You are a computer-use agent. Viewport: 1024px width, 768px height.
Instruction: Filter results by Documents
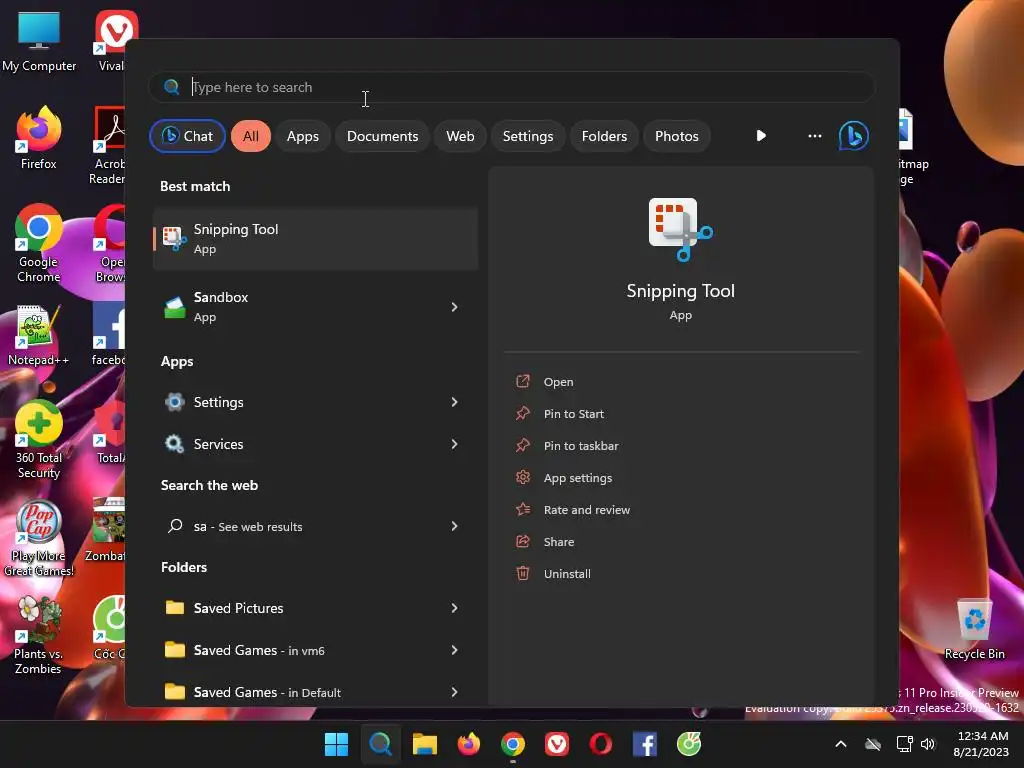(382, 136)
